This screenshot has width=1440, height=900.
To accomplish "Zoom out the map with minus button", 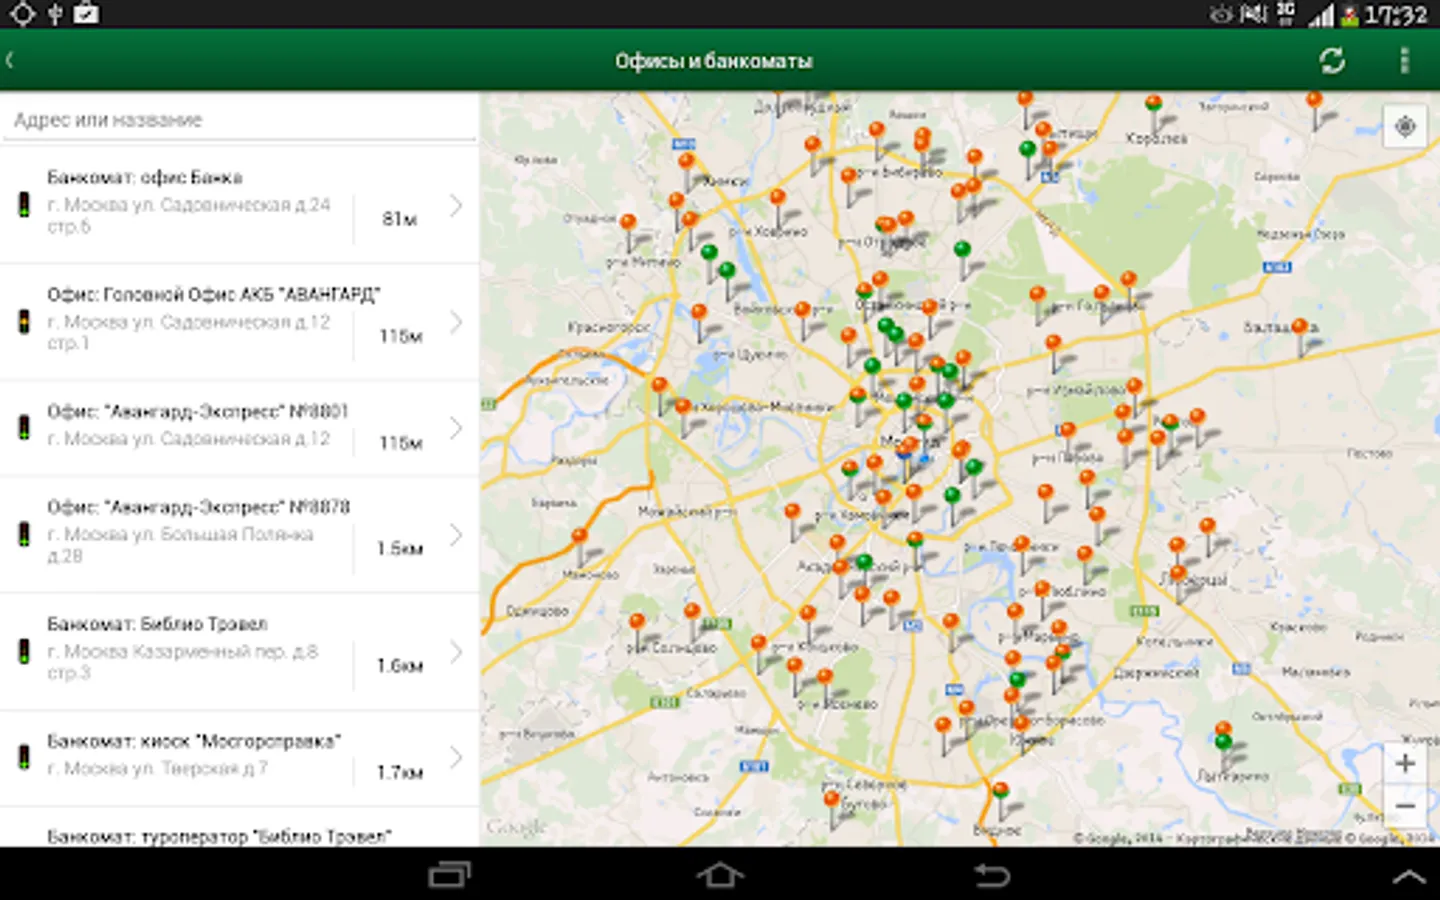I will (x=1405, y=806).
